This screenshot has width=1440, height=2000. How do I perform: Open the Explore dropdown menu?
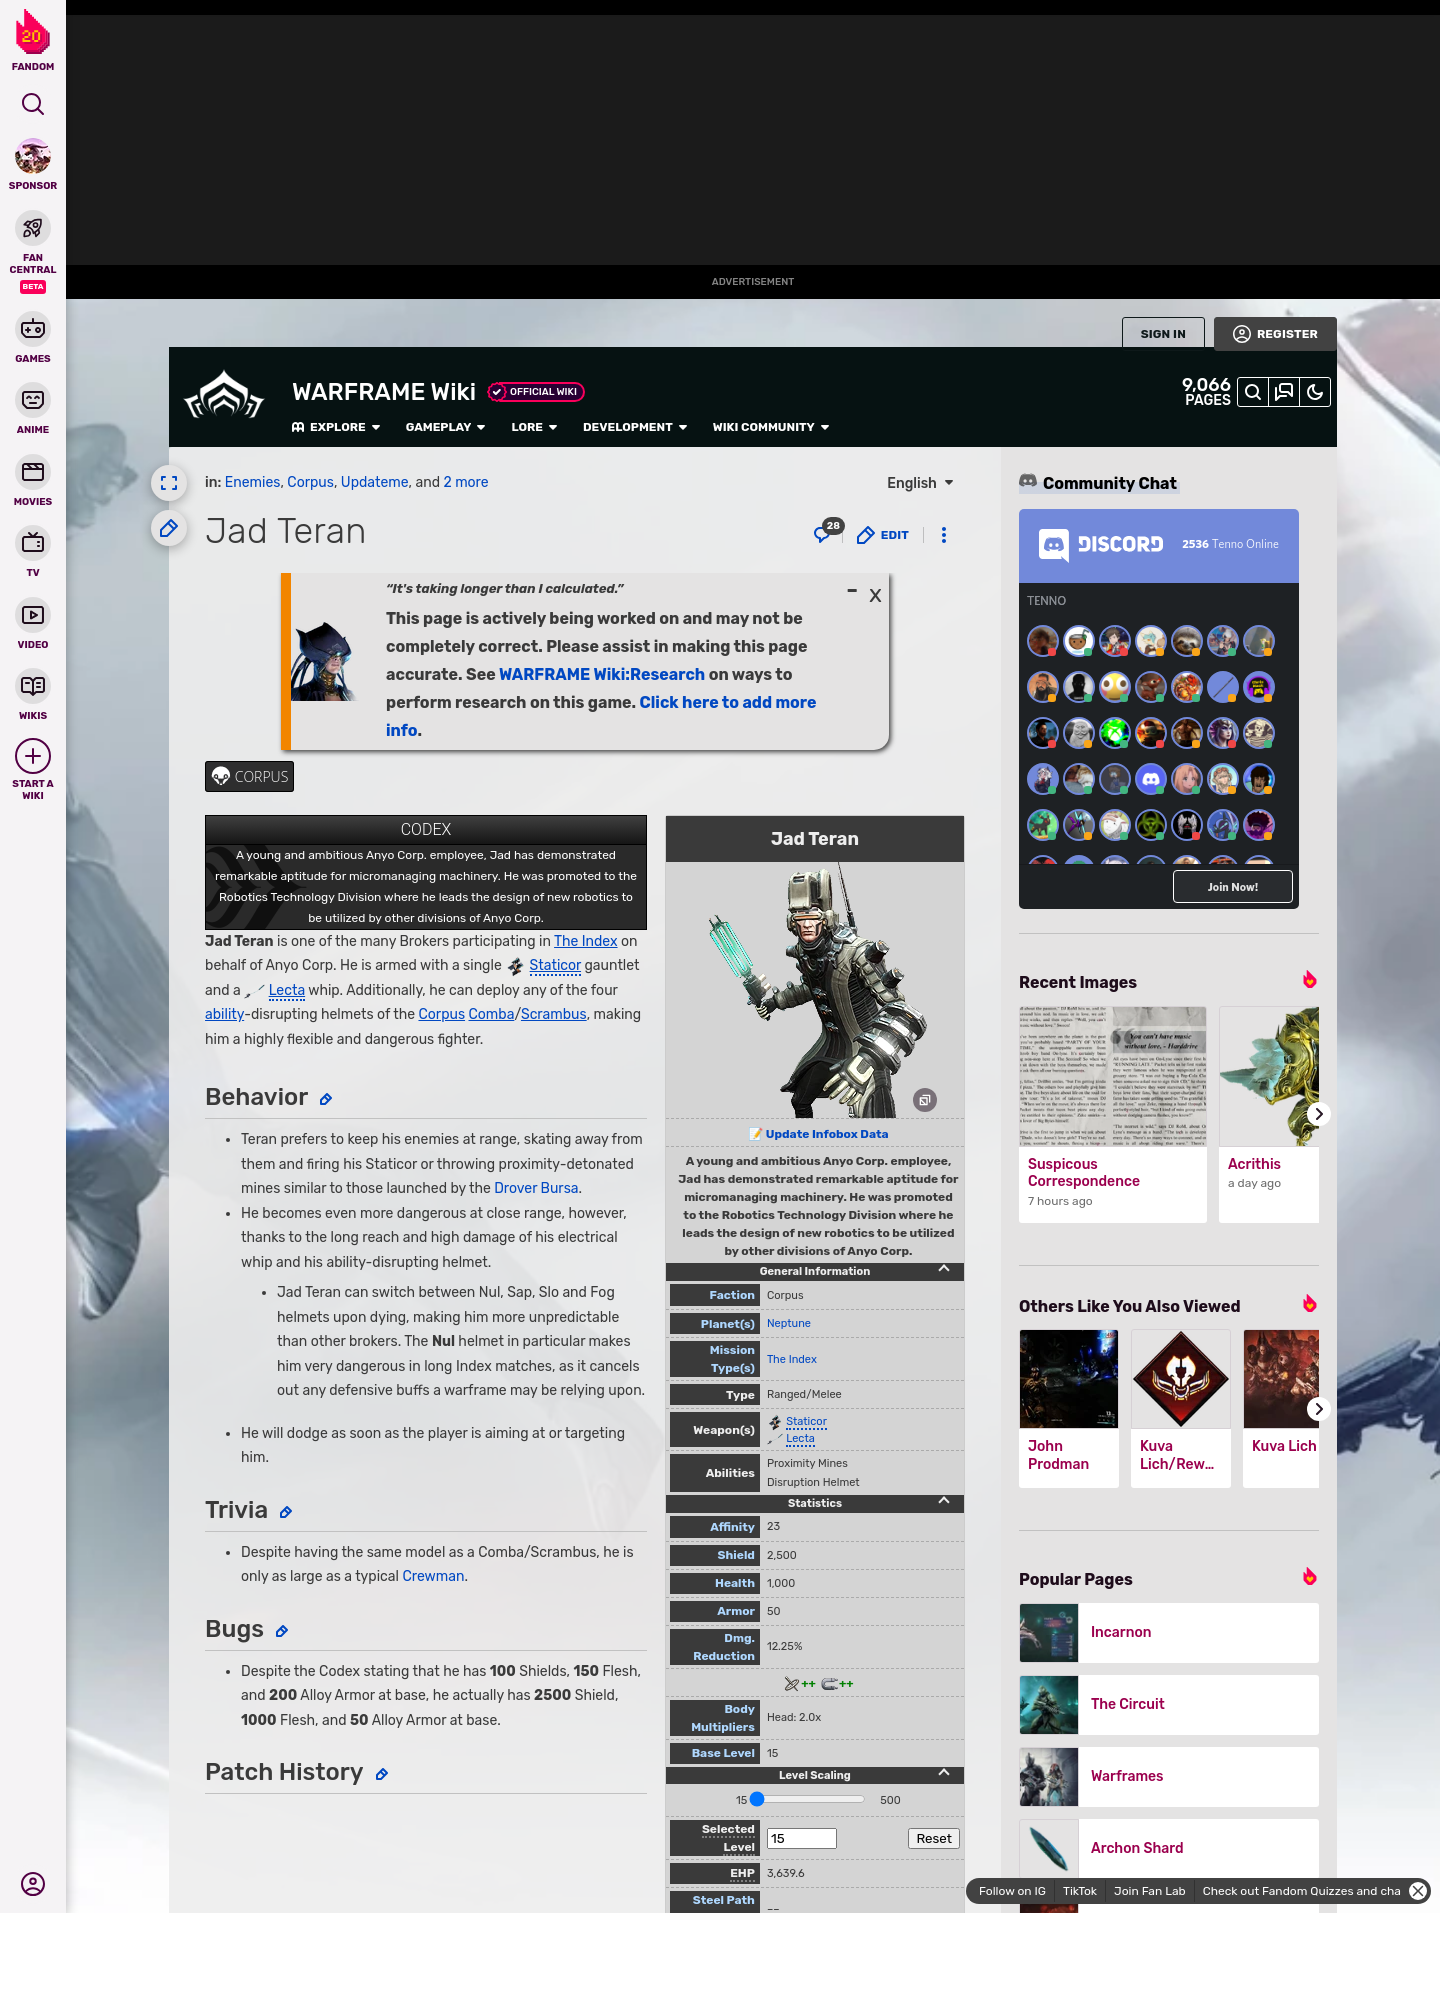336,427
